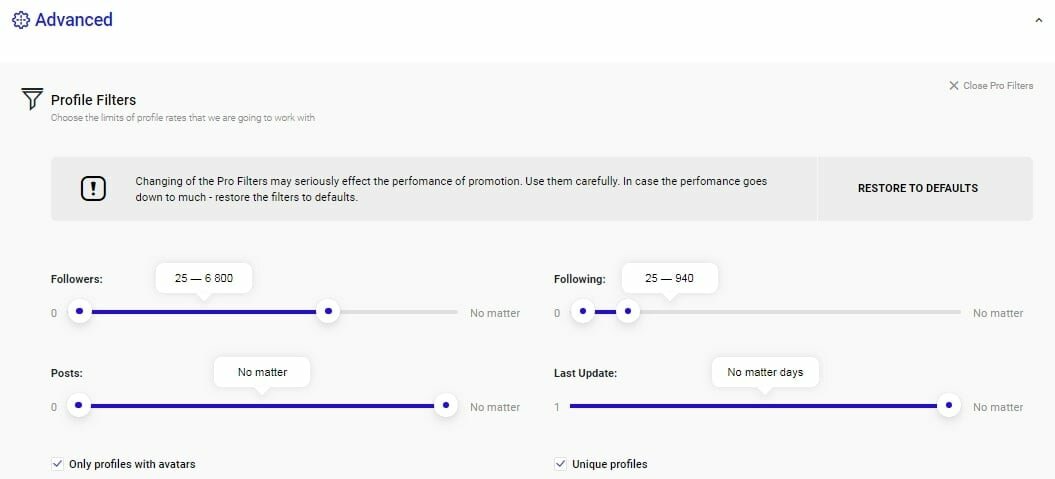Click the X icon beside Close Pro Filters

point(954,86)
